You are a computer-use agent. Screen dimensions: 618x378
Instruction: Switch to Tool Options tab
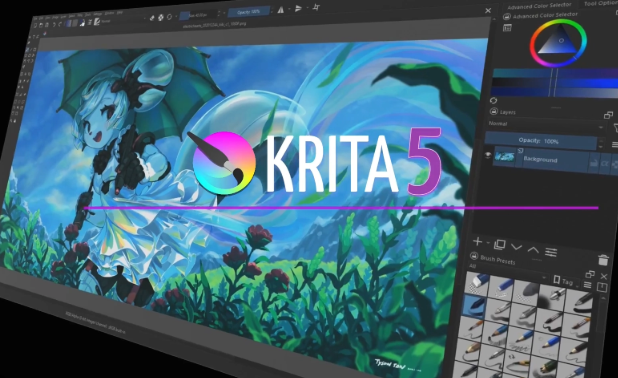tap(600, 3)
